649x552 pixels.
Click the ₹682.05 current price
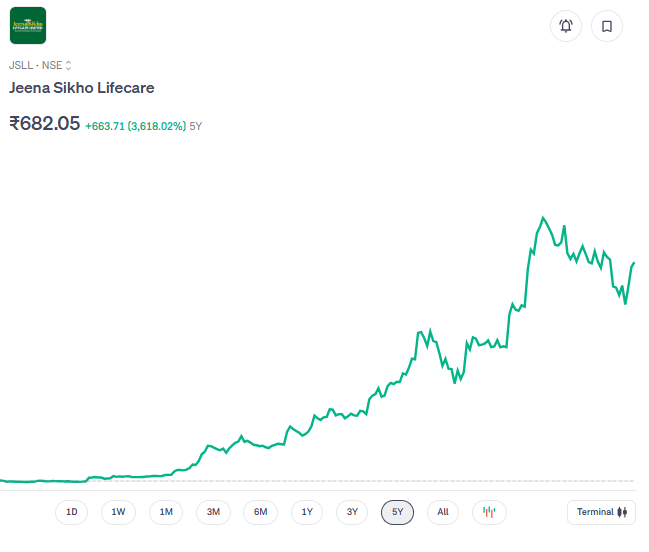(x=45, y=124)
